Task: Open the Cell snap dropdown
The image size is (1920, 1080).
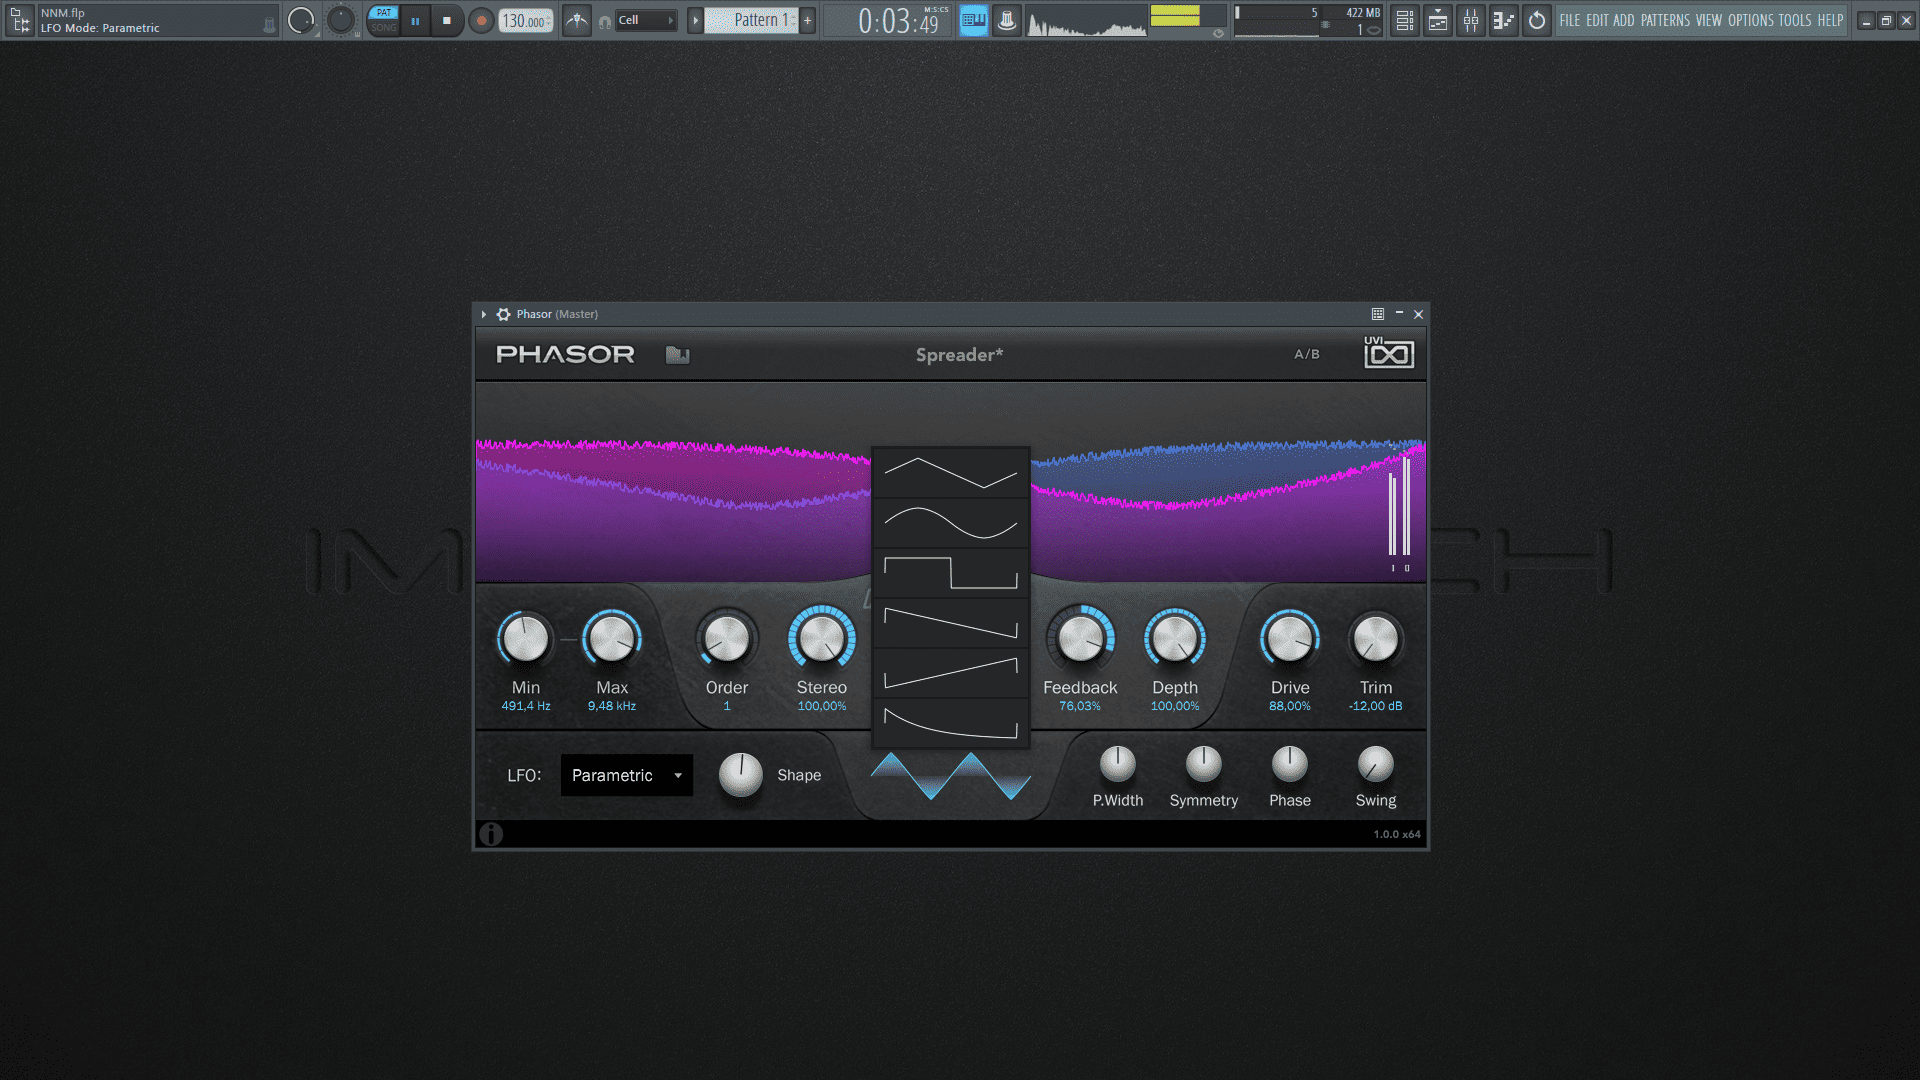Action: pyautogui.click(x=645, y=20)
